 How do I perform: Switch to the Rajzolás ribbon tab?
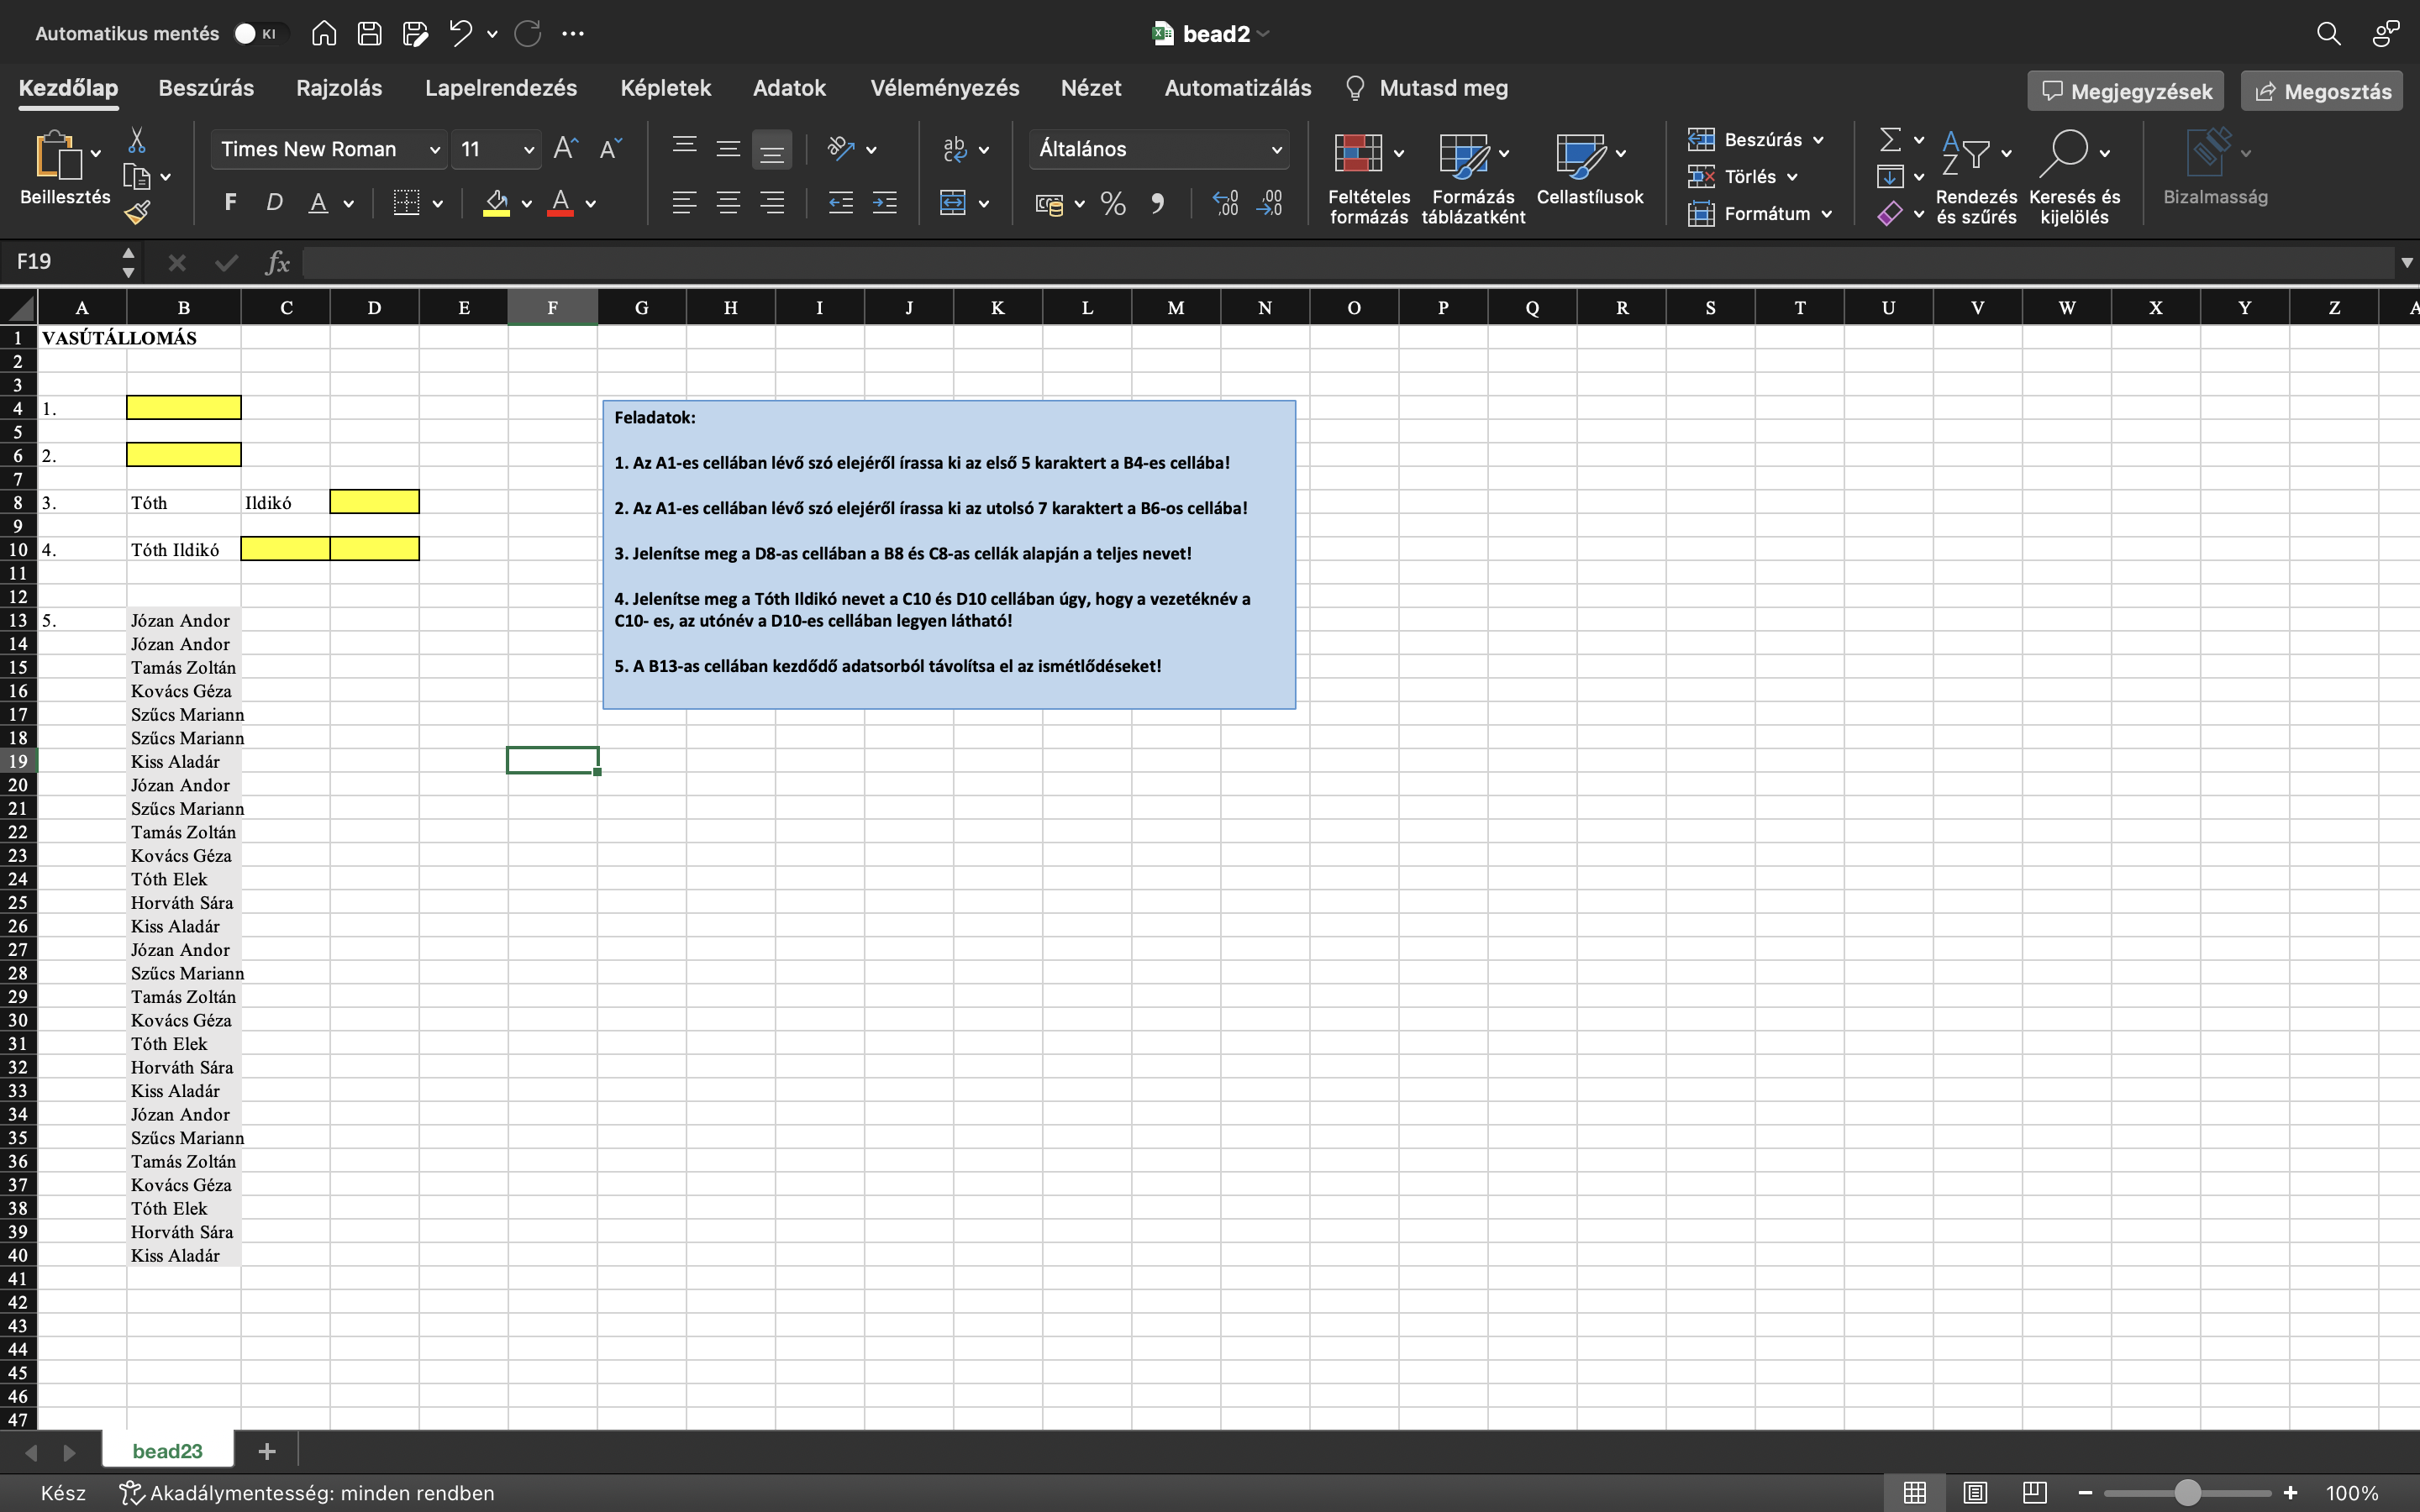[x=339, y=88]
